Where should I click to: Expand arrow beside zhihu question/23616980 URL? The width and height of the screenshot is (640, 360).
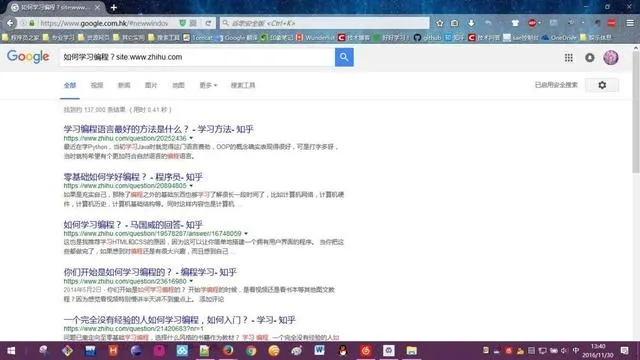(x=191, y=281)
